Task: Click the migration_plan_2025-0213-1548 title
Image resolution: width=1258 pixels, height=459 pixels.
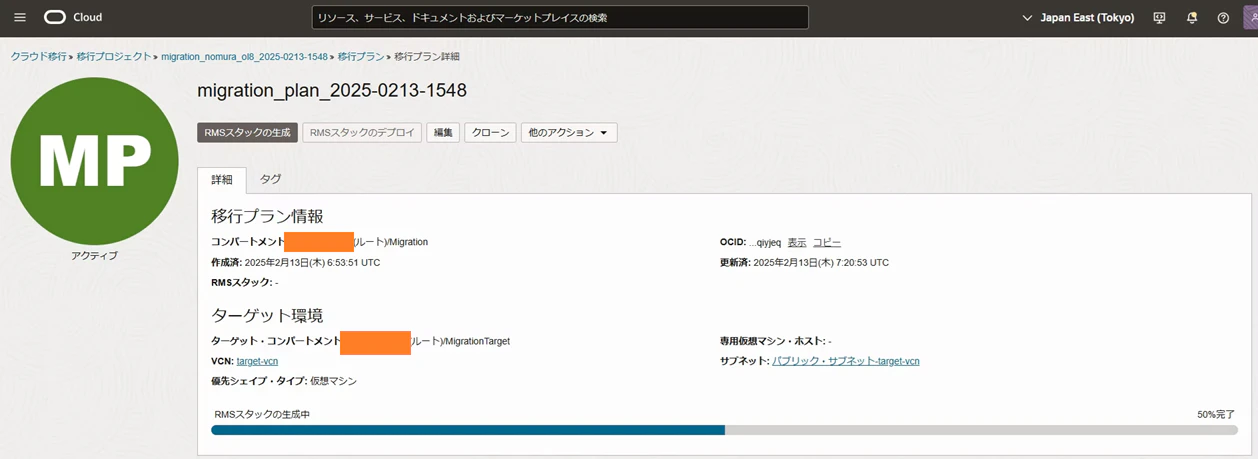Action: coord(332,90)
